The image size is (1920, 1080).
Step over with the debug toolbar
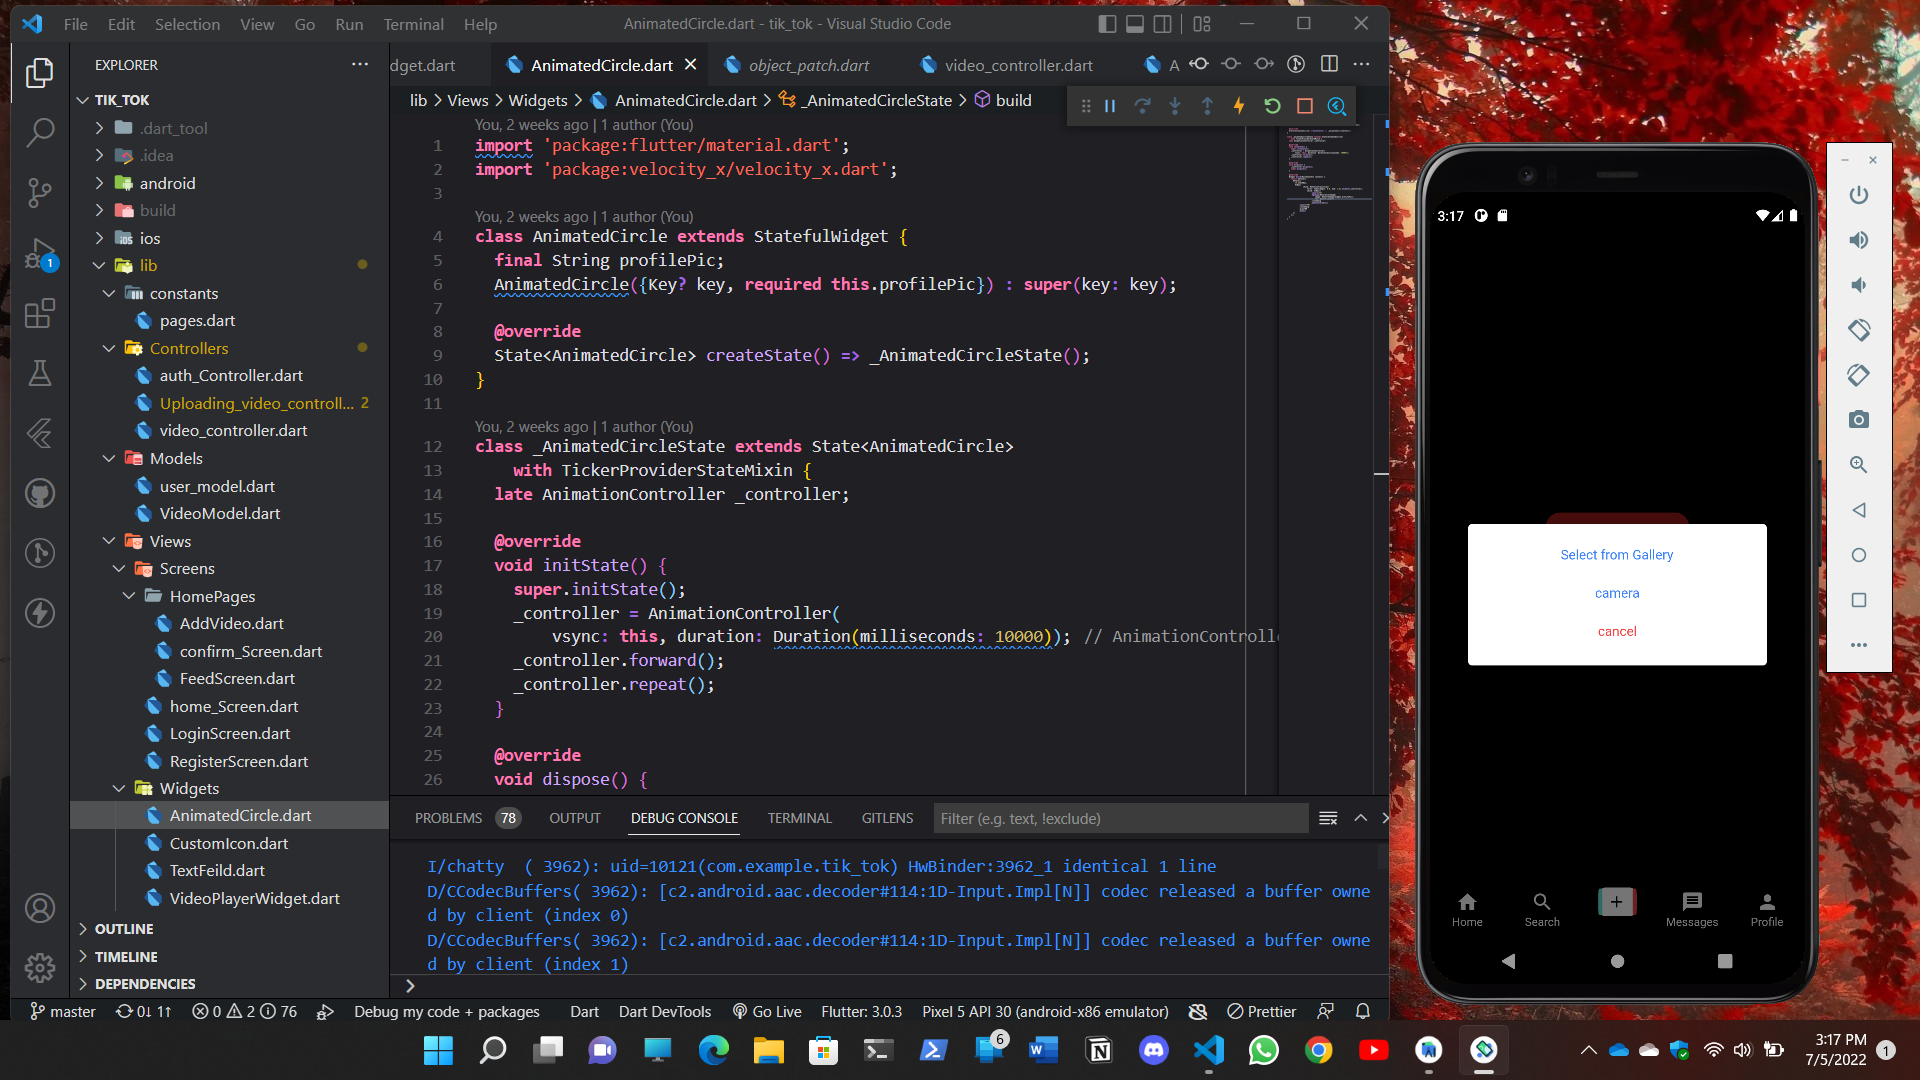[x=1143, y=105]
